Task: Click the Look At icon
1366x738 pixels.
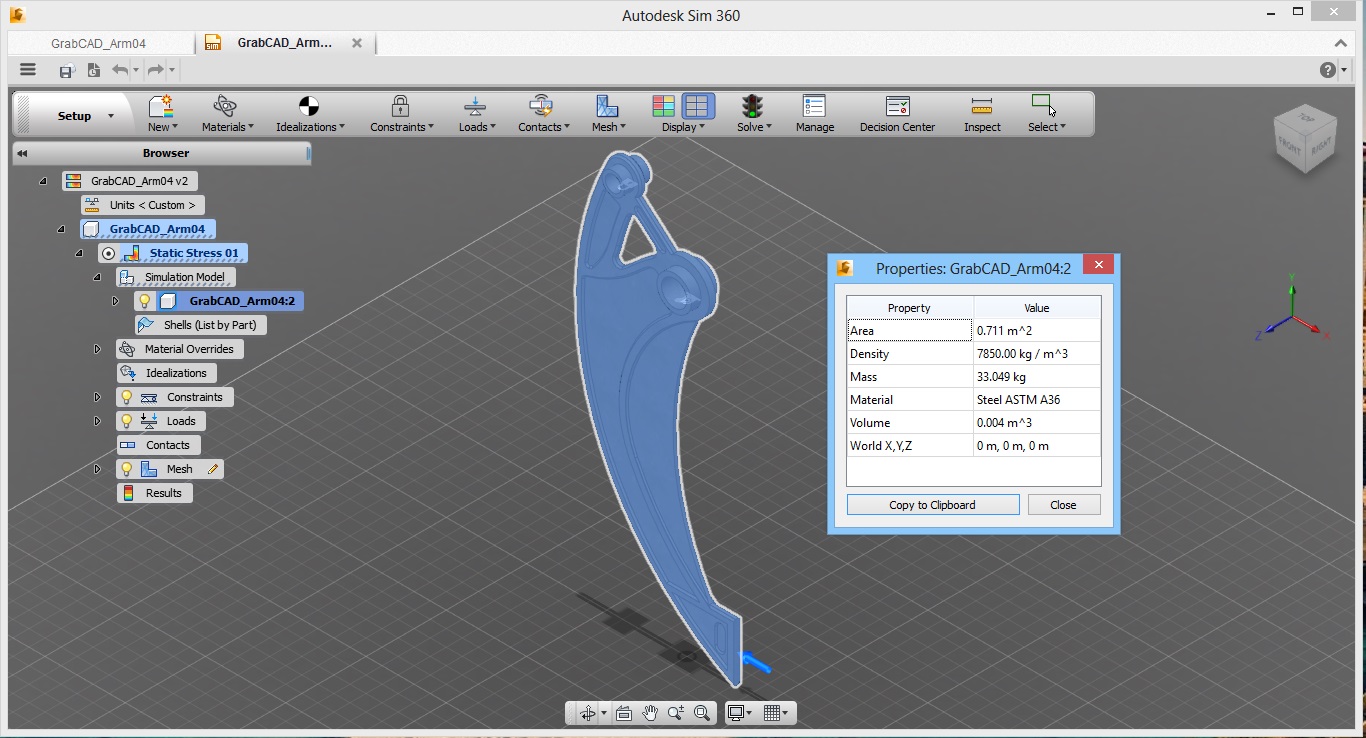Action: tap(624, 713)
